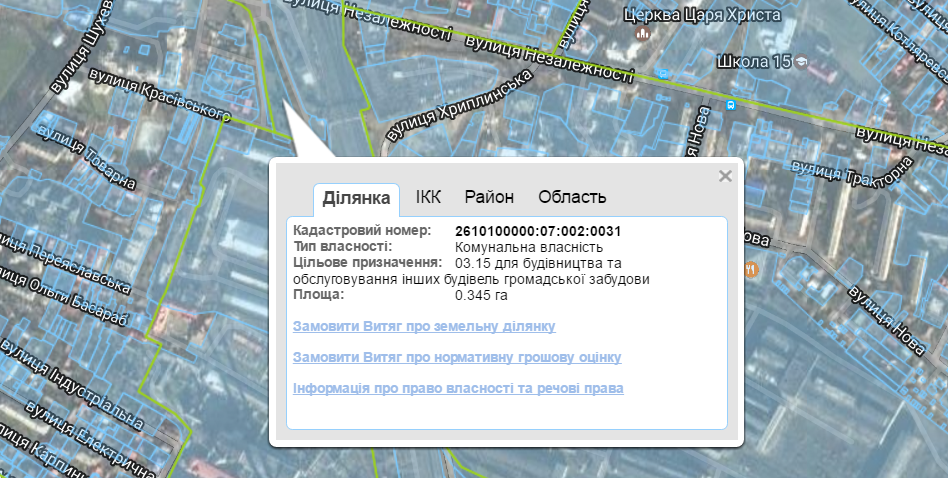This screenshot has width=948, height=478.
Task: Open the ІКК tab
Action: pyautogui.click(x=428, y=197)
